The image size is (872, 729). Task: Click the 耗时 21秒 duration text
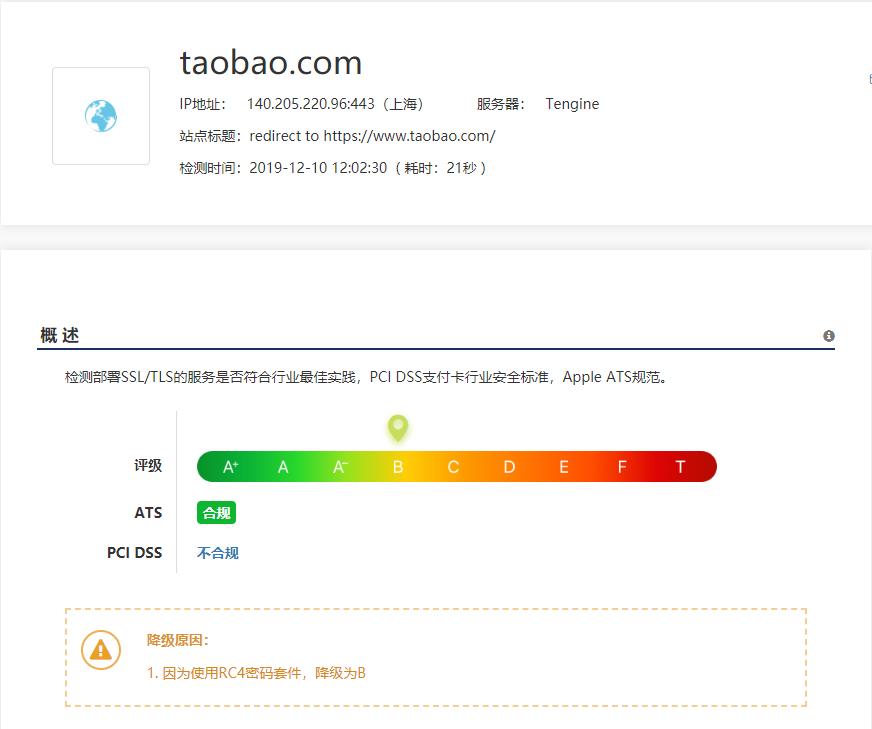click(442, 168)
